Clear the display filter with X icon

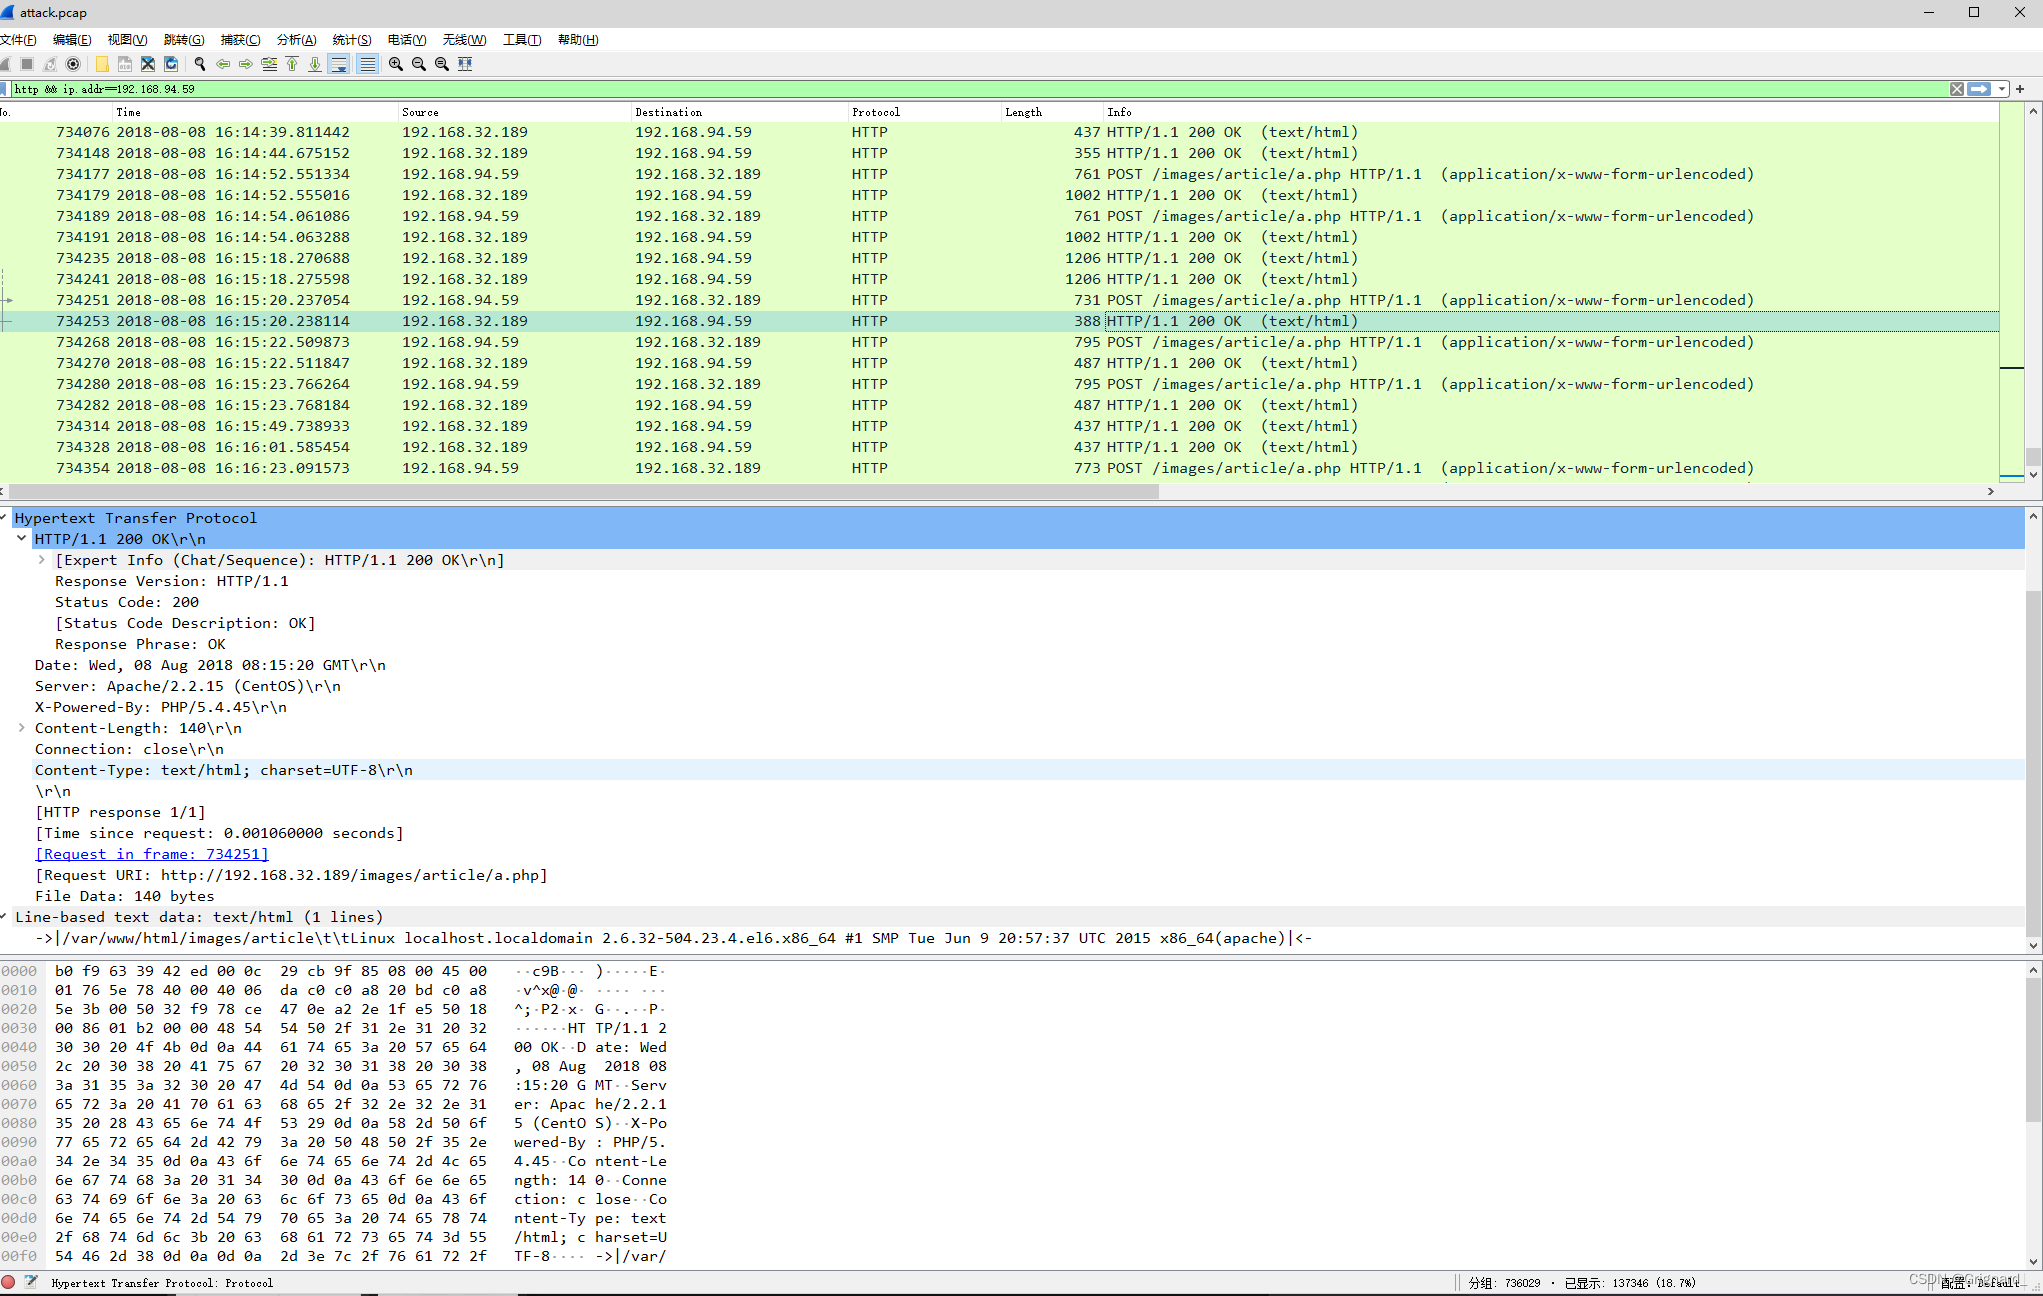coord(1957,89)
